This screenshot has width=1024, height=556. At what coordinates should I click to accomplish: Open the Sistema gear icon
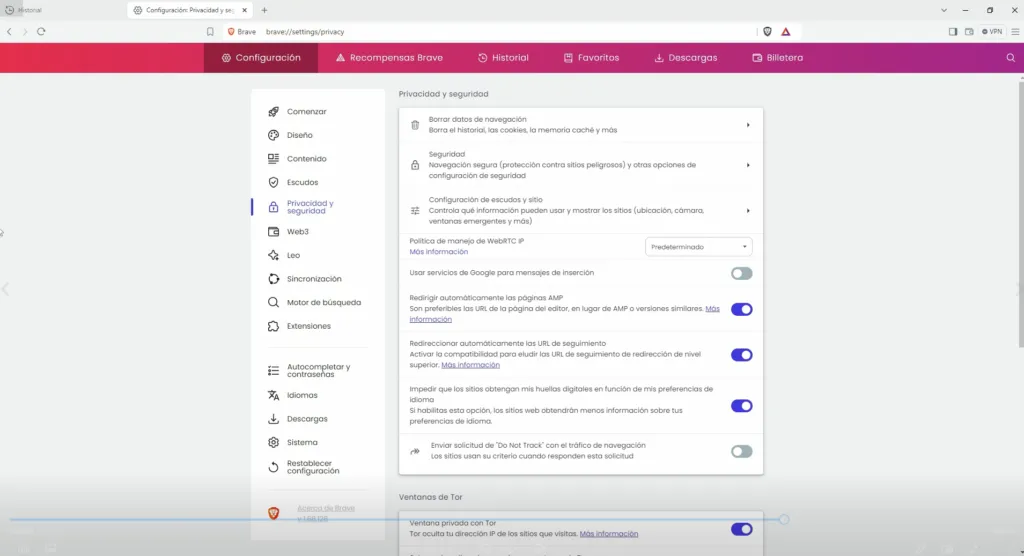point(273,442)
